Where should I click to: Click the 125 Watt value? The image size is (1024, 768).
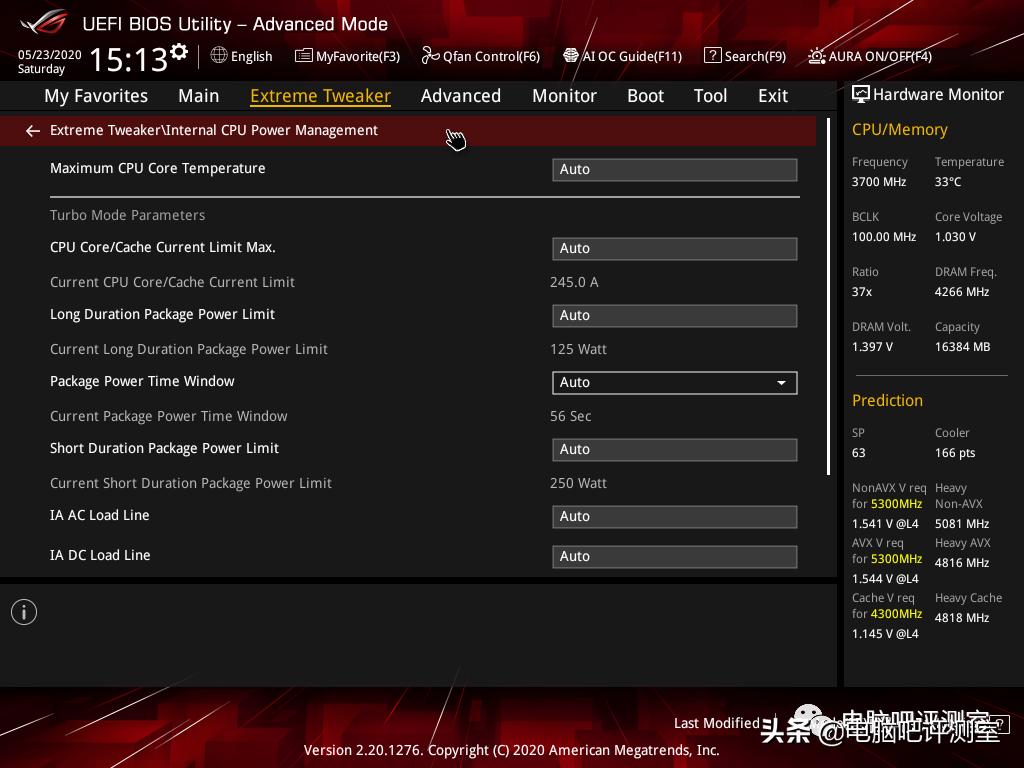click(578, 349)
